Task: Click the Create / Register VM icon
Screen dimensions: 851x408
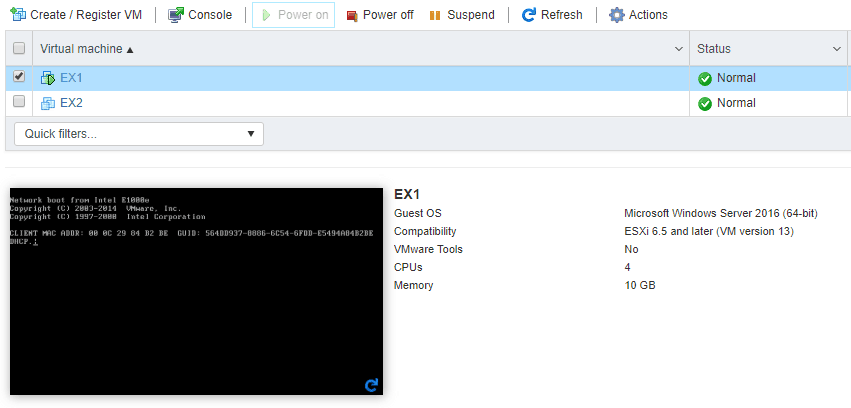Action: click(x=18, y=15)
